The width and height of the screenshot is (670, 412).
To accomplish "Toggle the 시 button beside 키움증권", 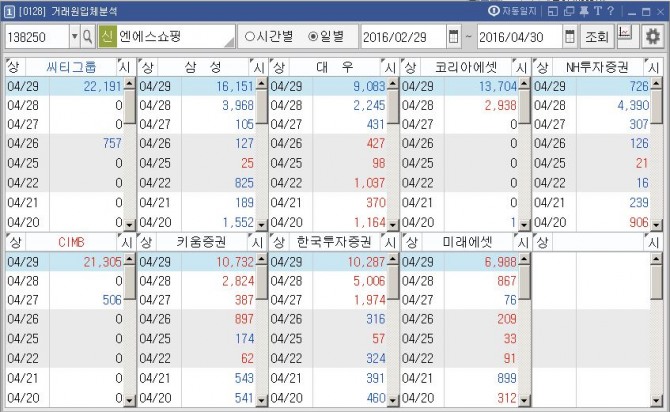I will pyautogui.click(x=257, y=242).
